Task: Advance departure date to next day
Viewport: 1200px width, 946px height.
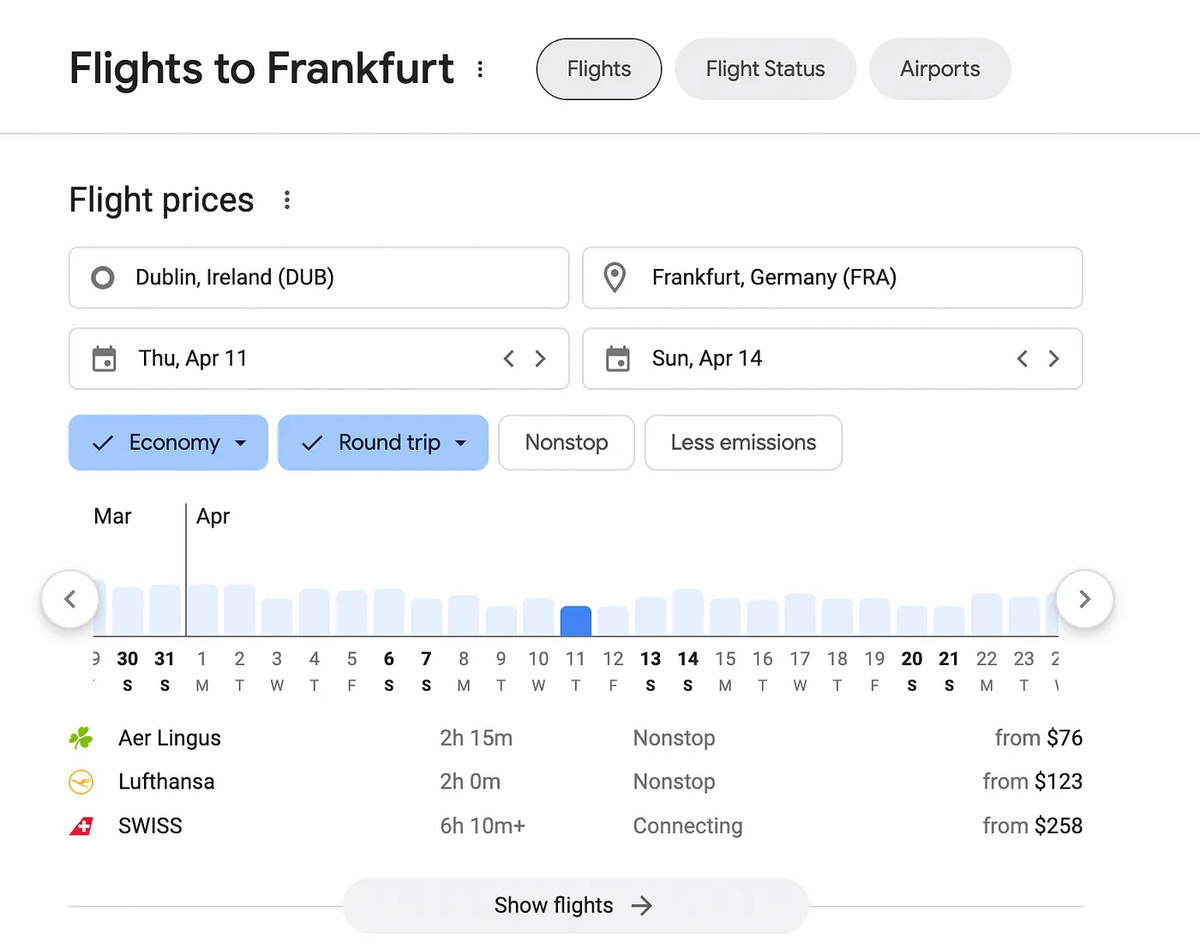Action: [541, 359]
